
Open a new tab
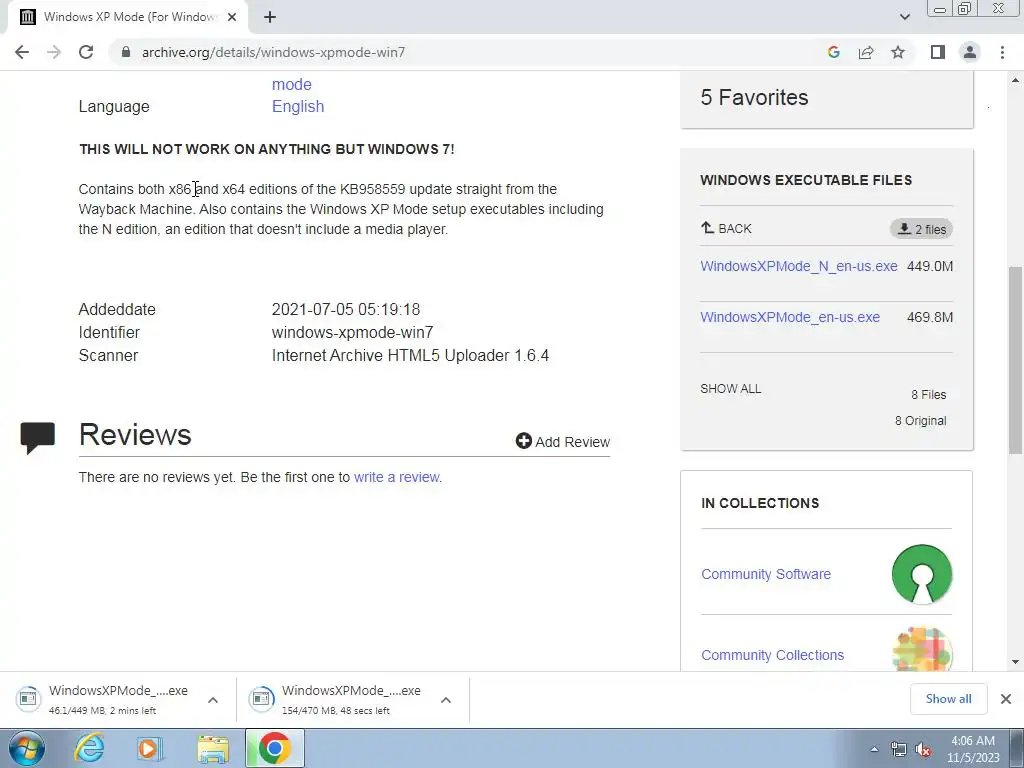[x=270, y=17]
